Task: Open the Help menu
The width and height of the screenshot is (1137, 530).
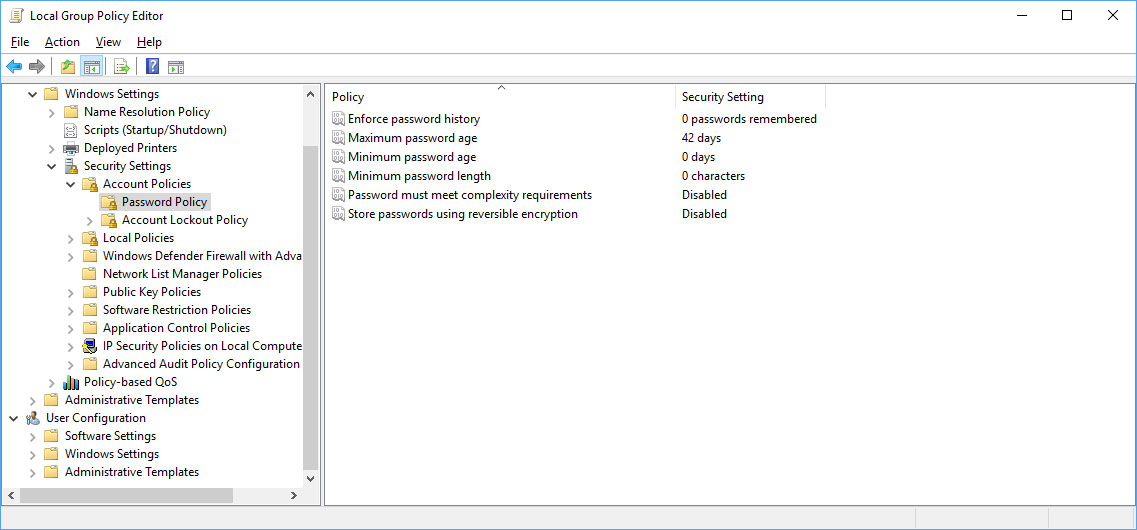Action: tap(149, 42)
